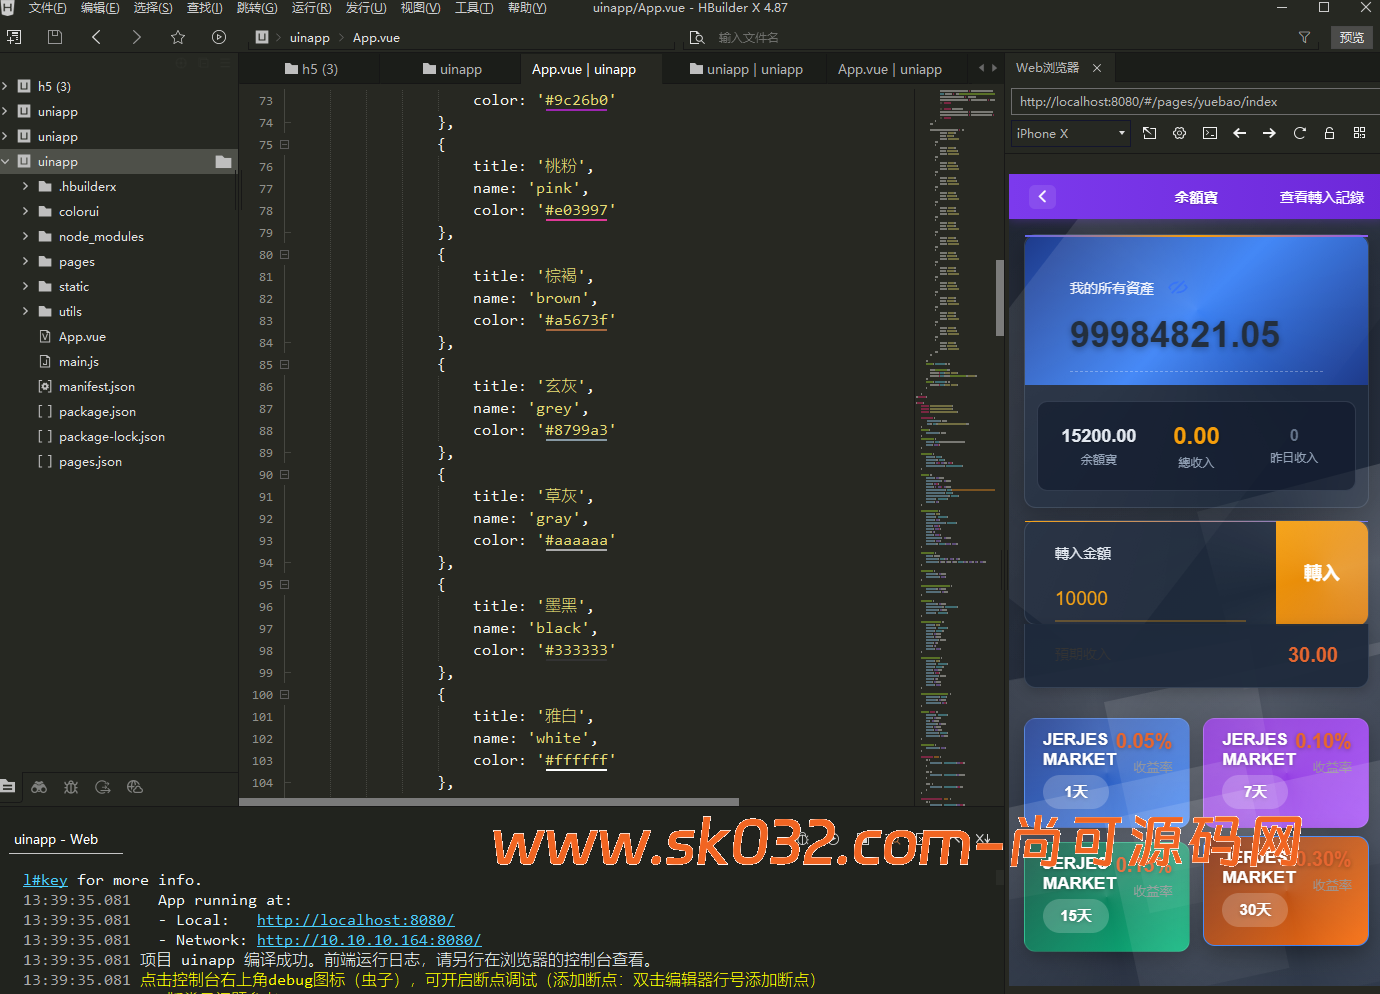The height and width of the screenshot is (994, 1380).
Task: Switch to the uniapp | uniapp editor tab
Action: click(x=746, y=69)
